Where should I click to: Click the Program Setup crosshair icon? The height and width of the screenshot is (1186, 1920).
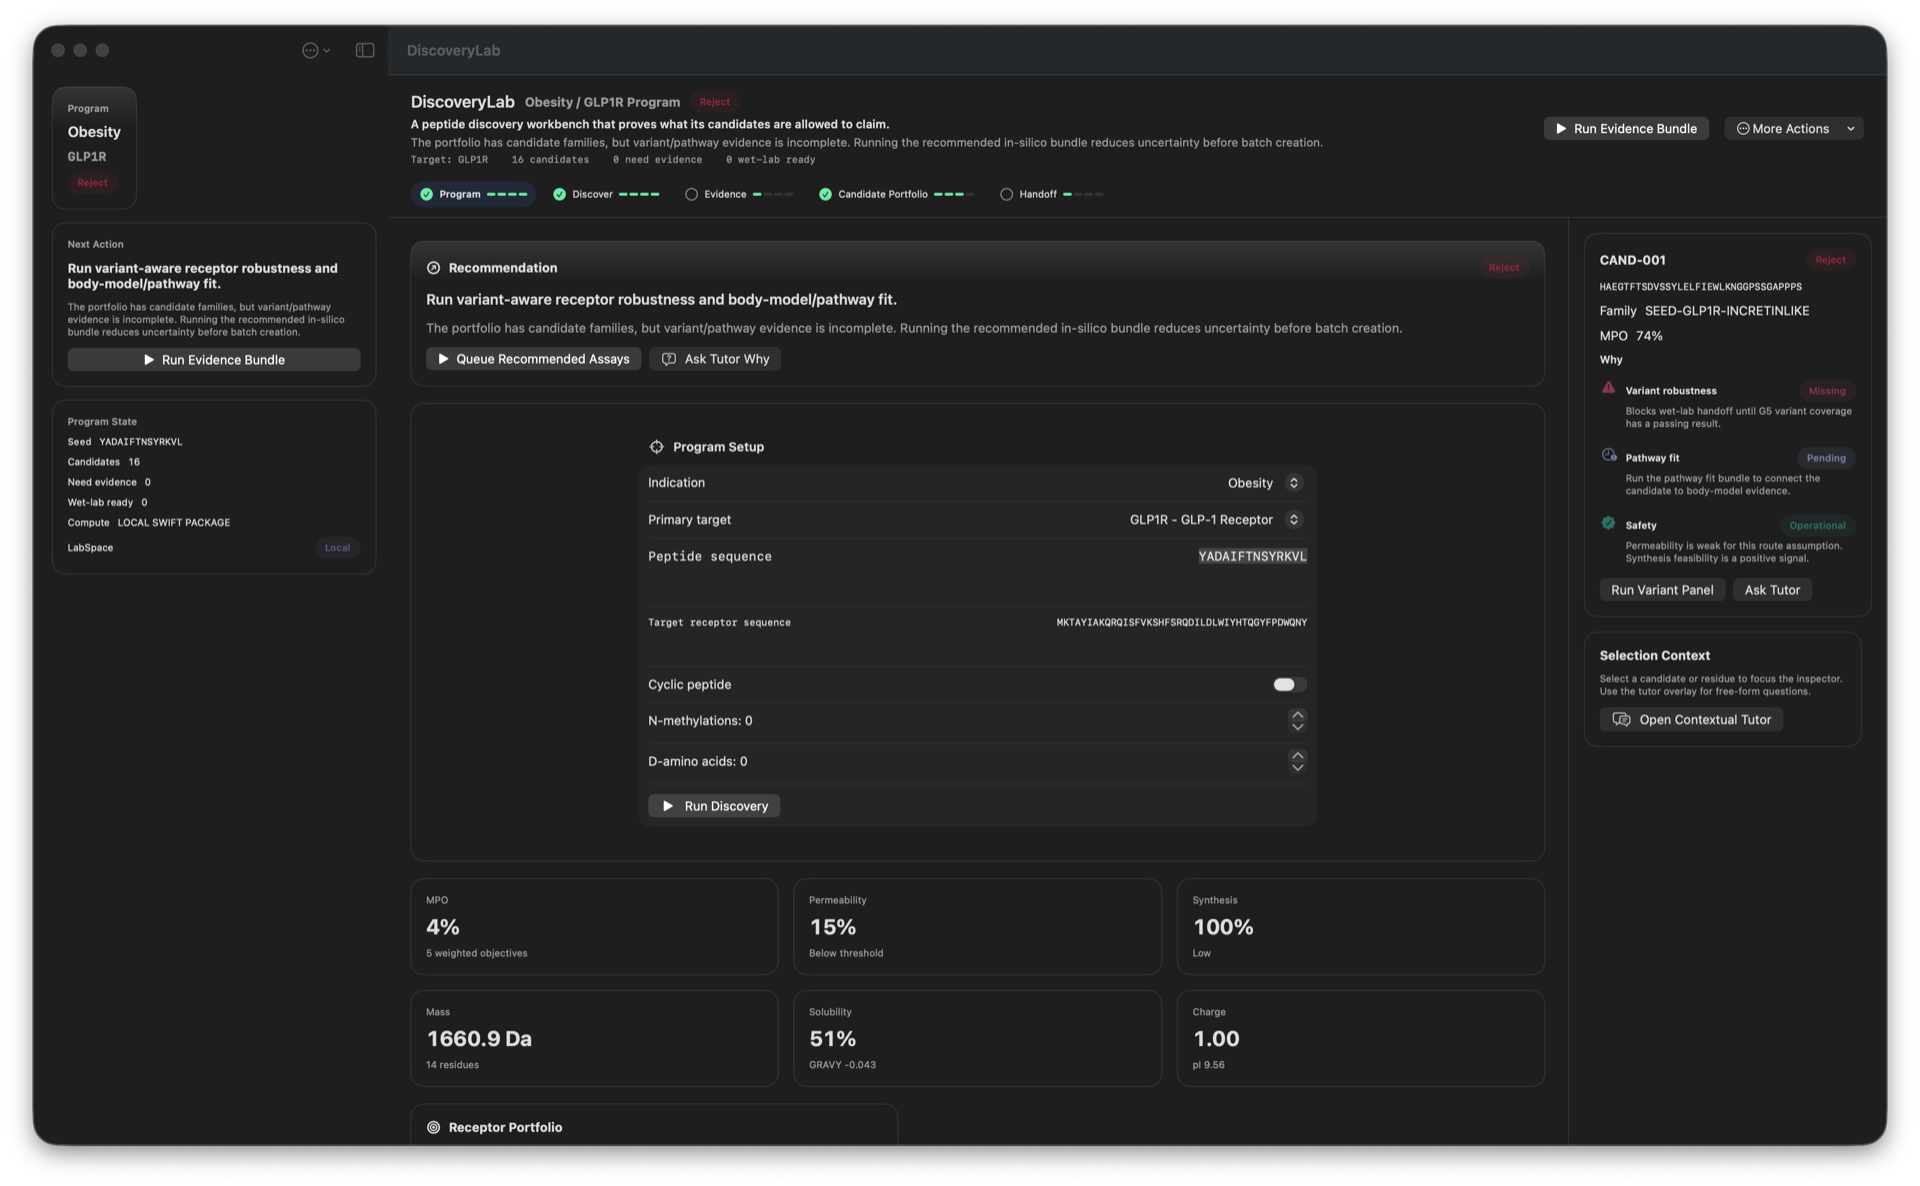click(x=656, y=447)
